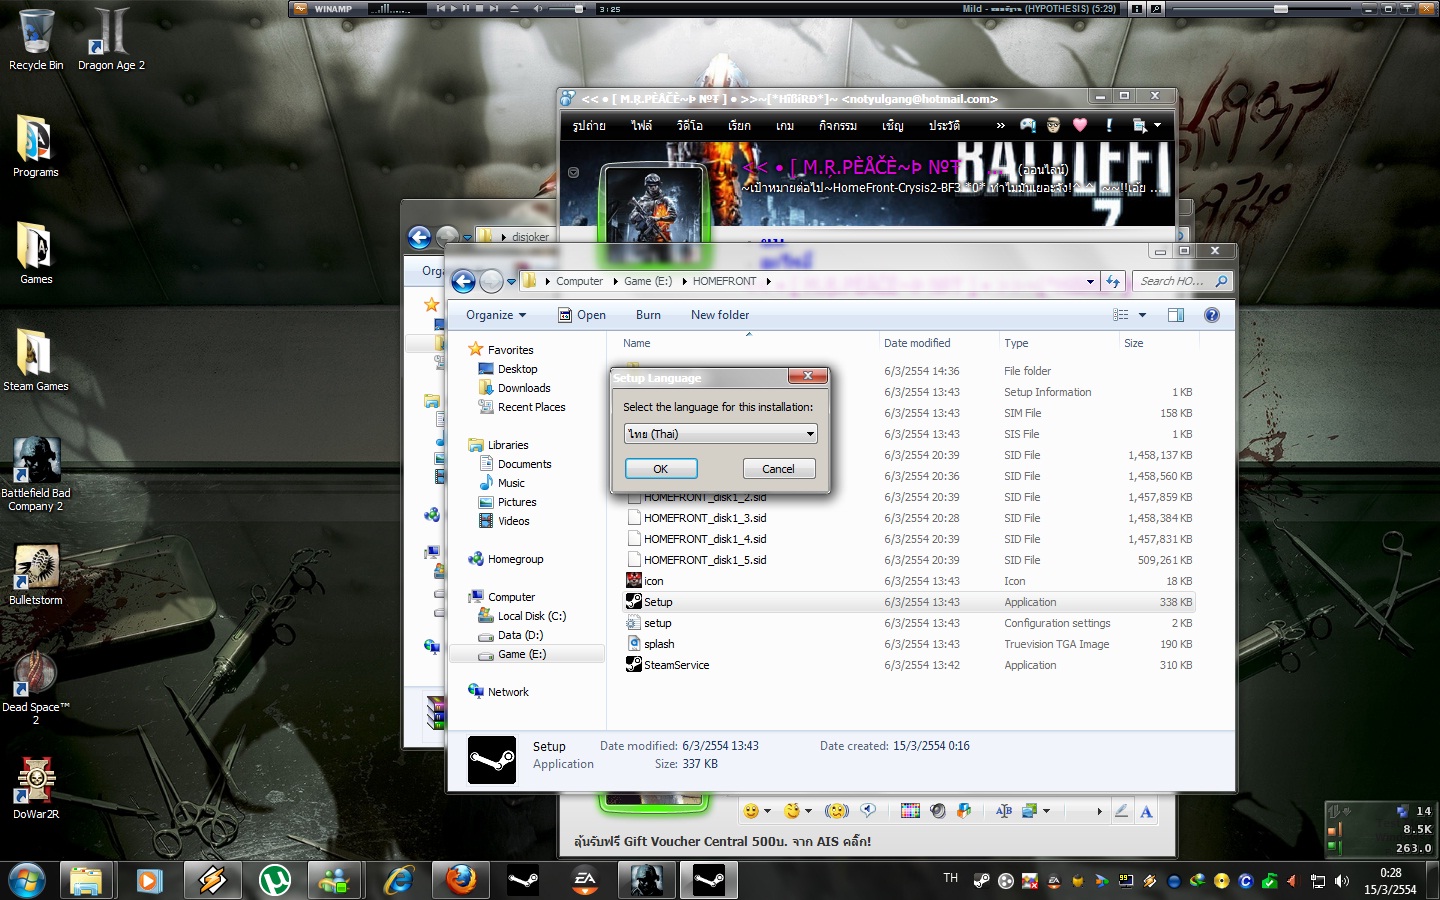Click the Explorer search box
1440x900 pixels.
click(1181, 281)
